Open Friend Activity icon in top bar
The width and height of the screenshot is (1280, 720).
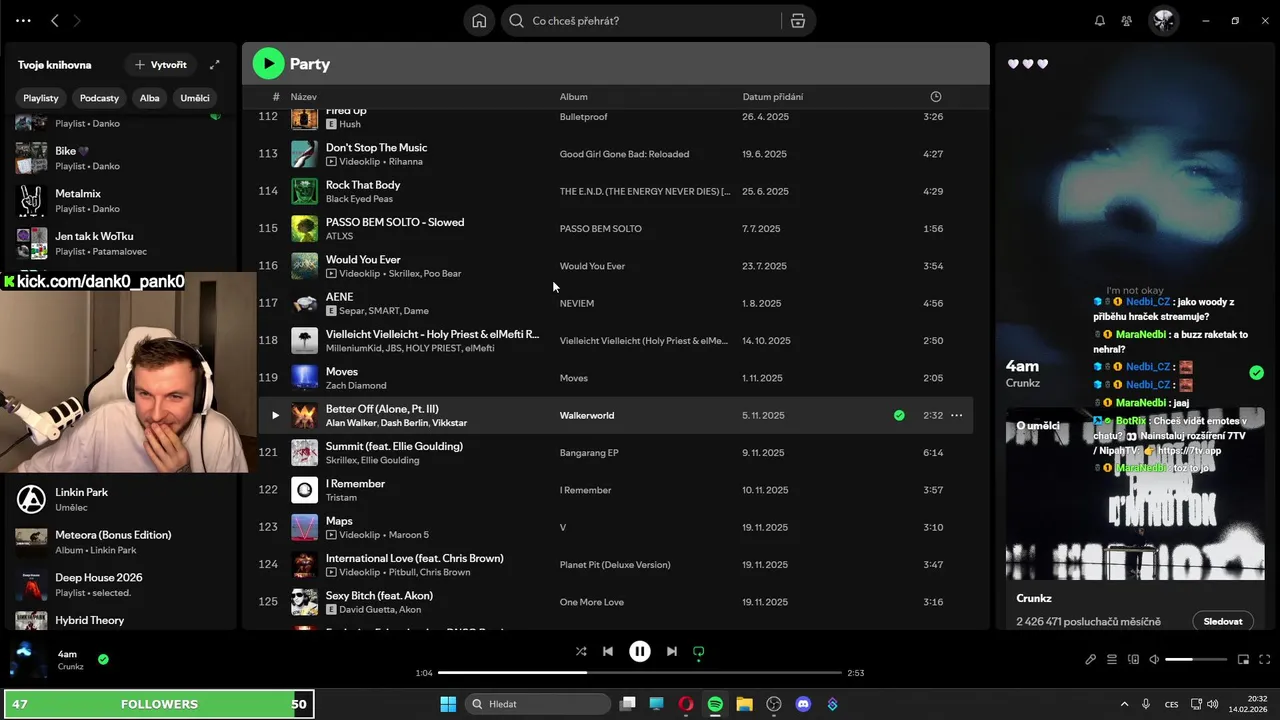coord(1127,21)
